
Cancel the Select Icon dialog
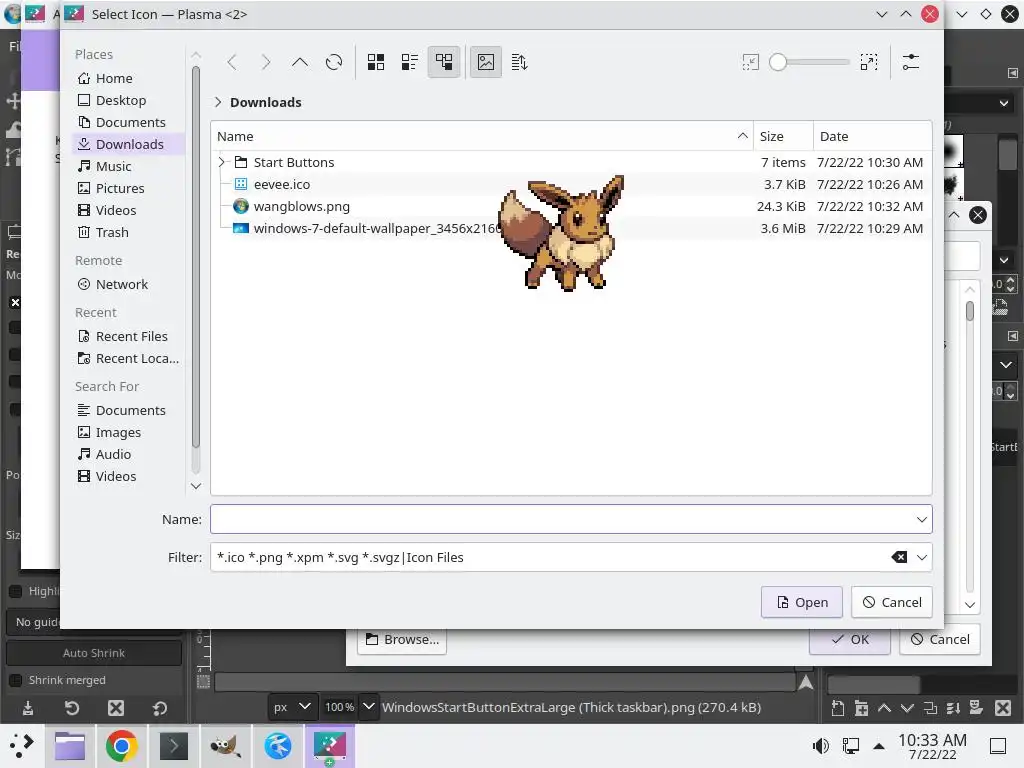[892, 602]
